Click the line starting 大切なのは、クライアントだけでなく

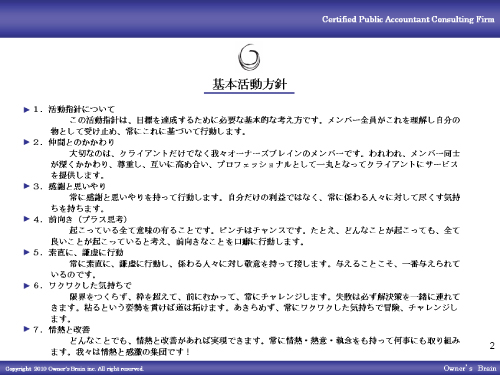click(265, 153)
